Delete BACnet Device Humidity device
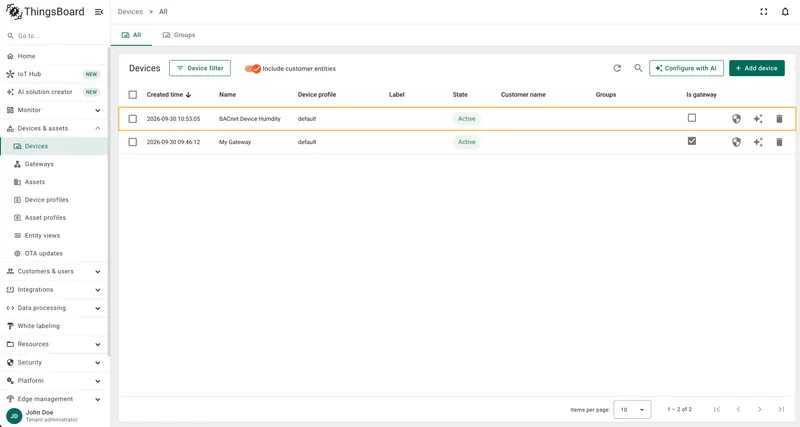800x427 pixels. 779,119
